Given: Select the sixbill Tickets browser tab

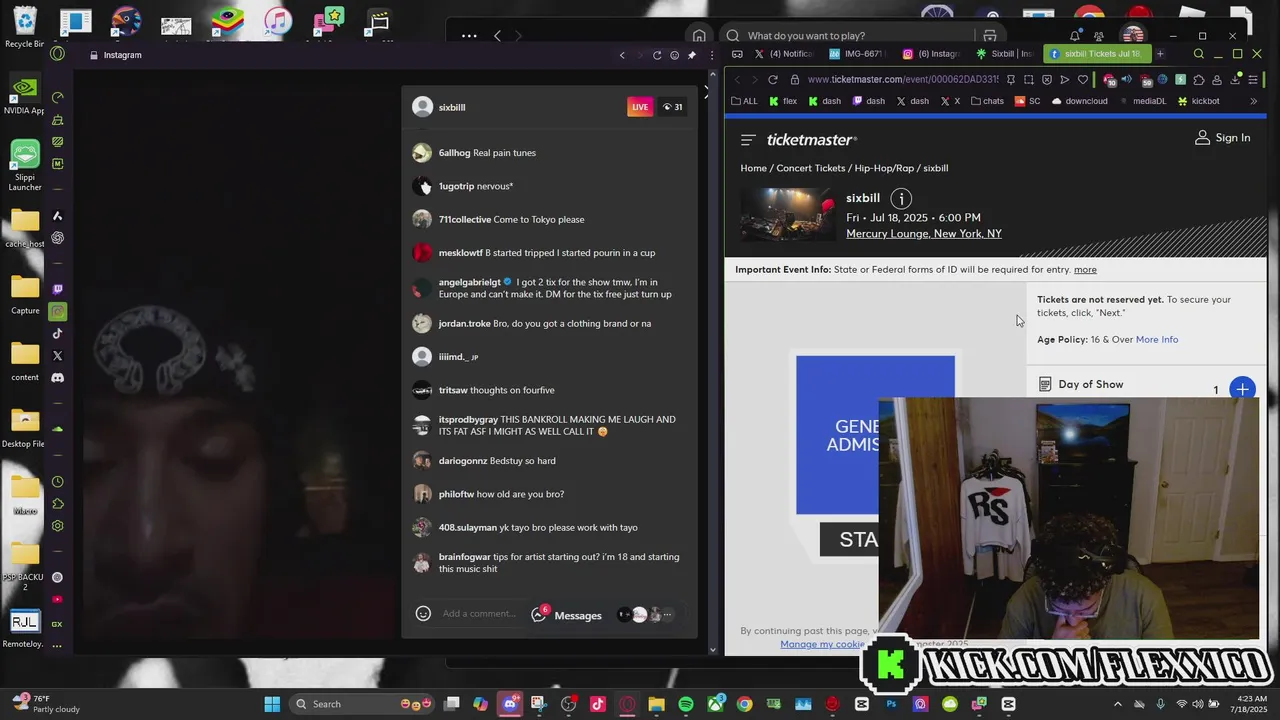Looking at the screenshot, I should [x=1097, y=54].
